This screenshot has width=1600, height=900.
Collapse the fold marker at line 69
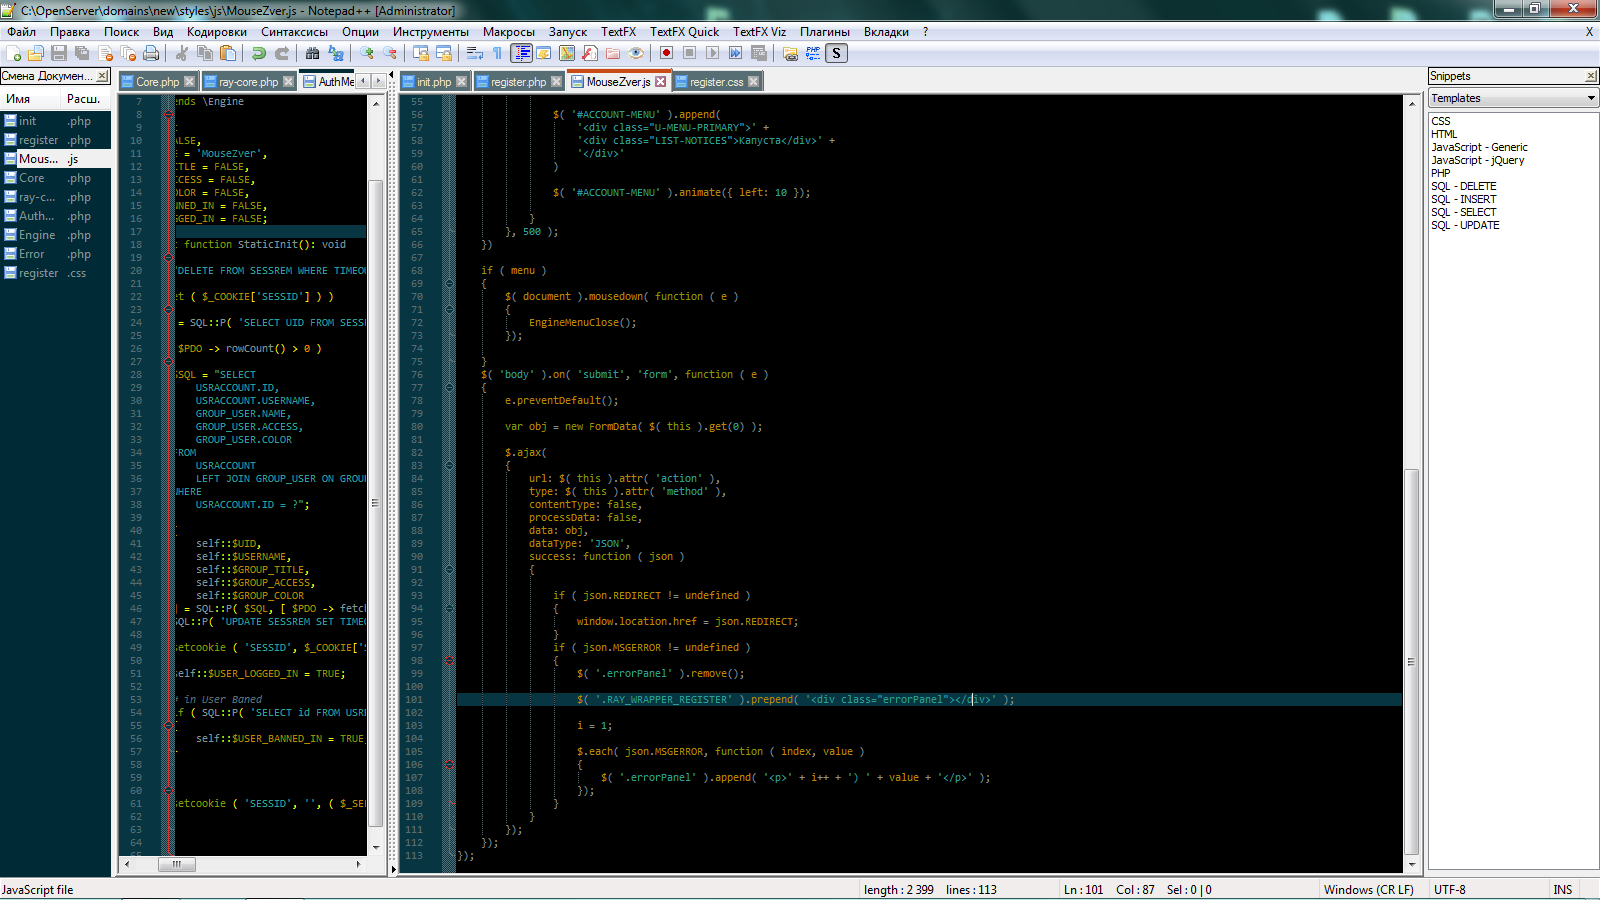pos(449,283)
